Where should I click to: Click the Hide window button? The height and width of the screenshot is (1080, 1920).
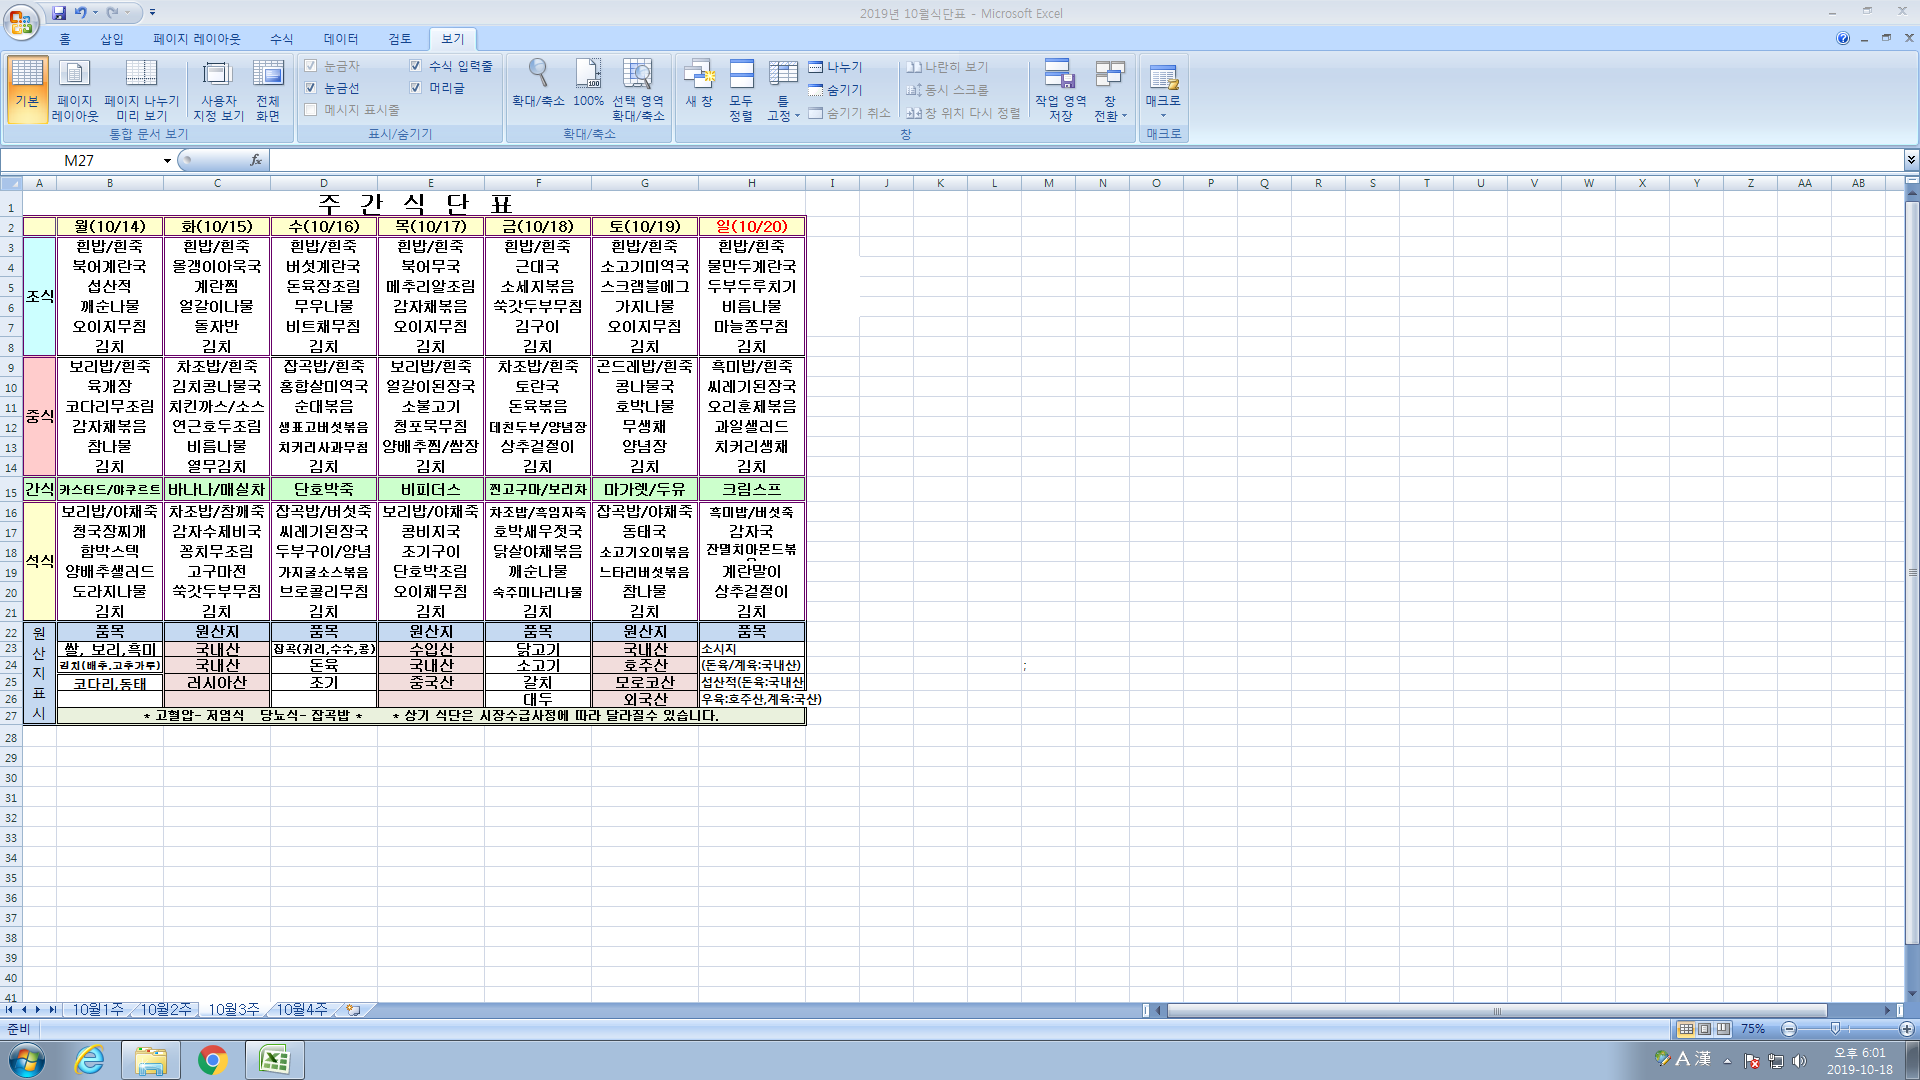(835, 90)
